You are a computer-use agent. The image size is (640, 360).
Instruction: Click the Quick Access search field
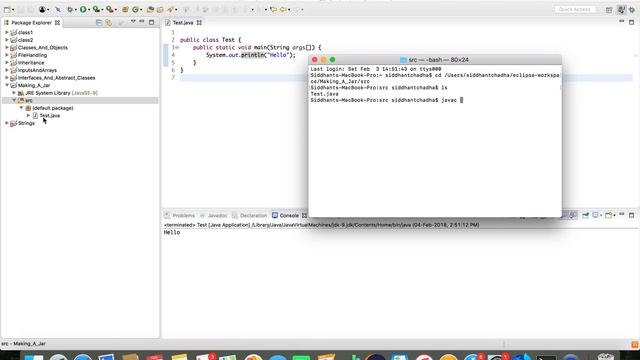tap(575, 9)
